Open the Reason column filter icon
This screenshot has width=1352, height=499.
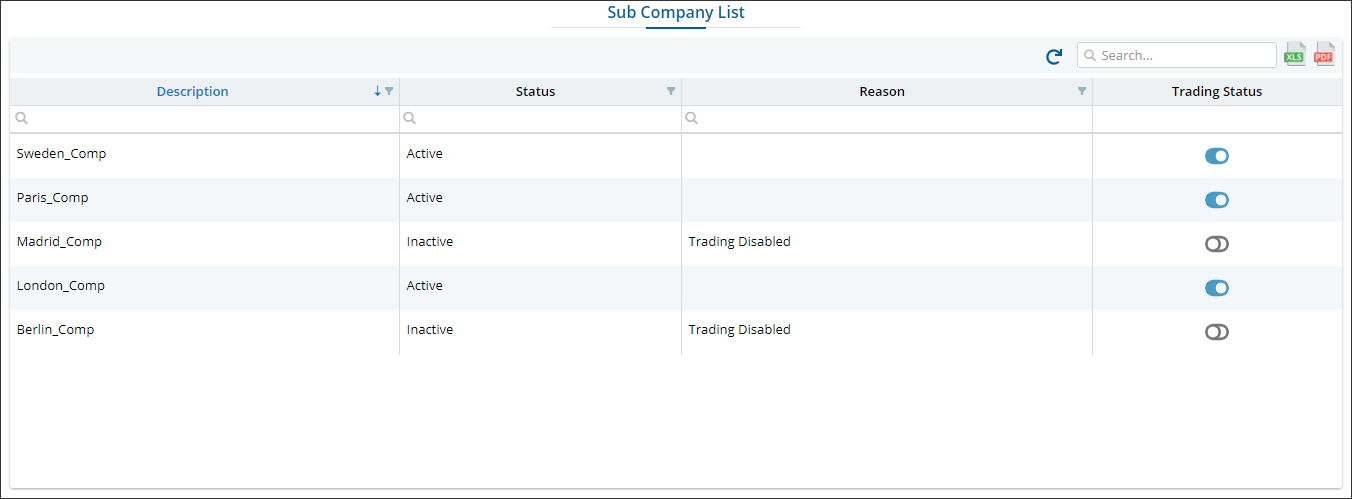pos(1081,91)
